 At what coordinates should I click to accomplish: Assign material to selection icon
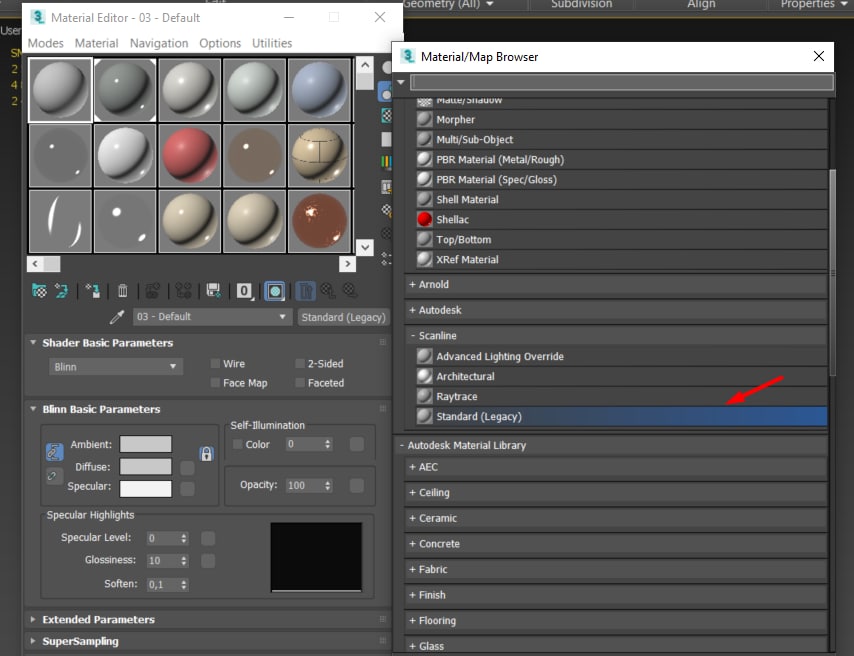point(93,291)
